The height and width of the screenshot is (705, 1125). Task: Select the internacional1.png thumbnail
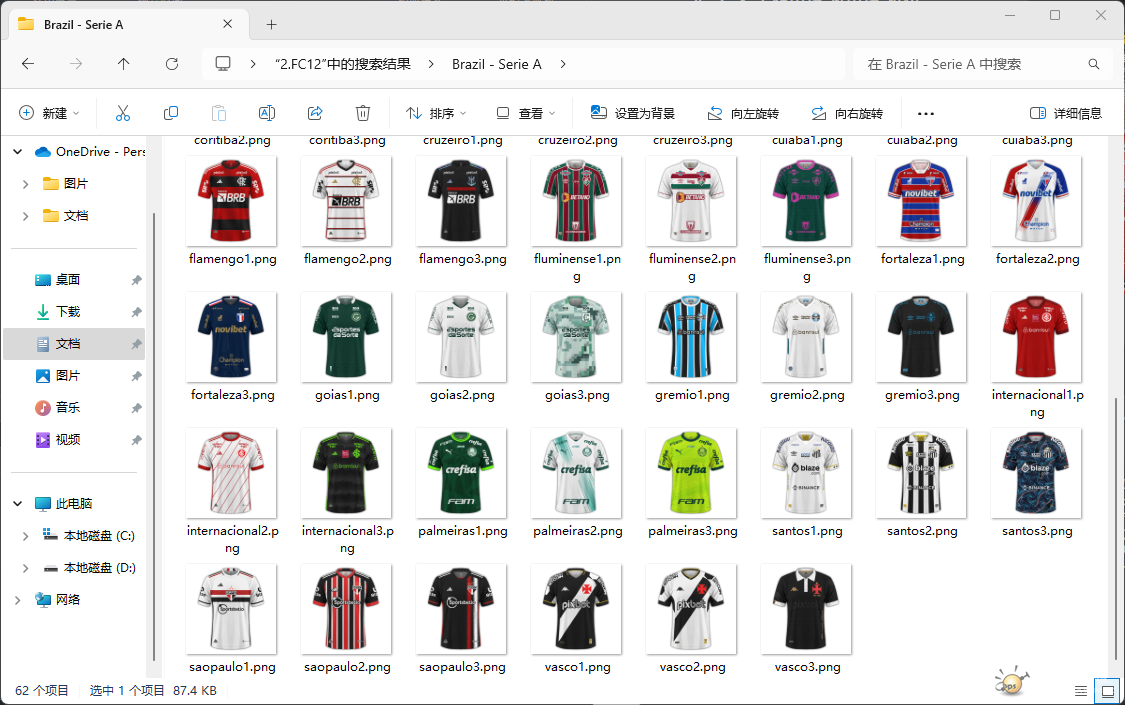click(1036, 337)
